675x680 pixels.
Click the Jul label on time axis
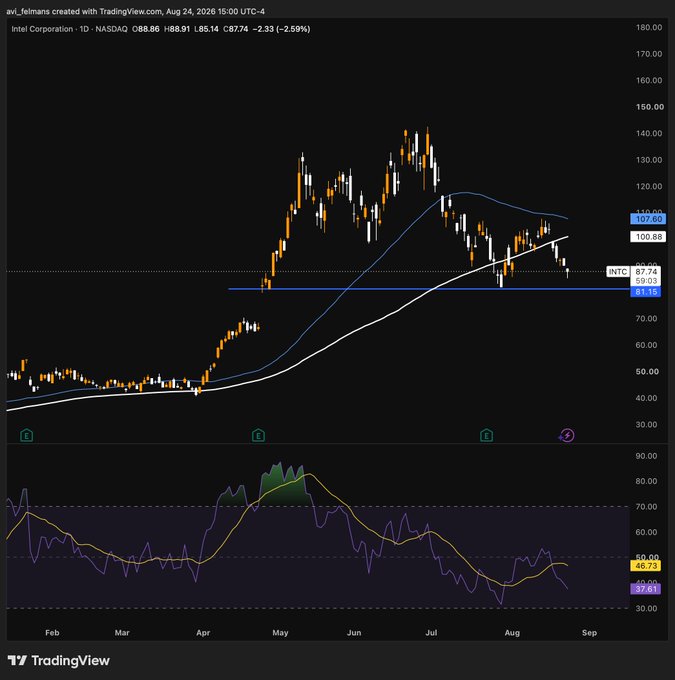[x=431, y=633]
